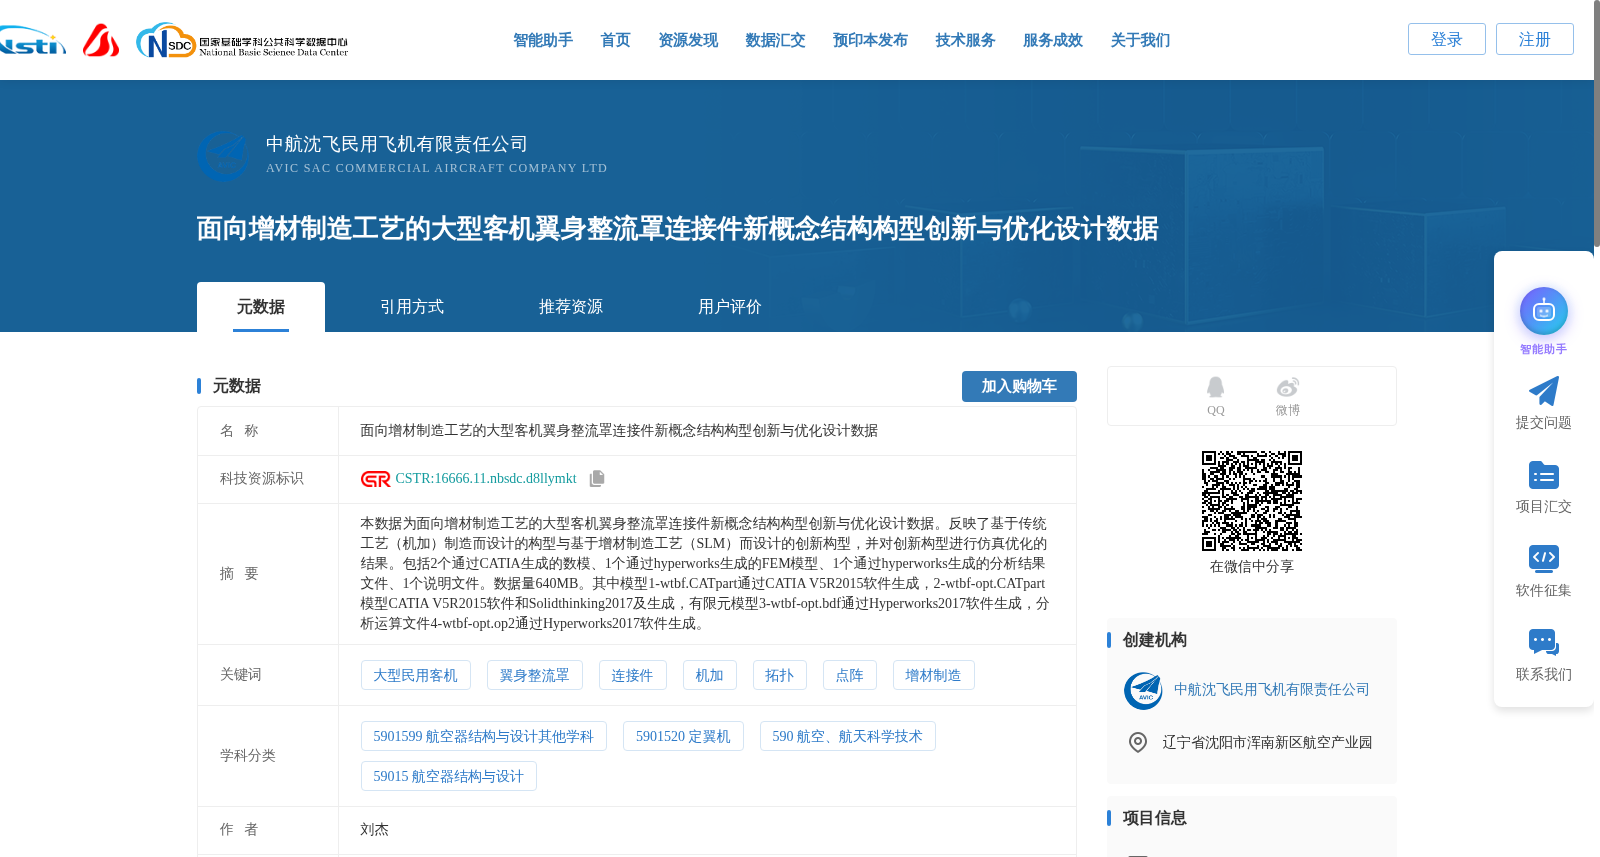The width and height of the screenshot is (1600, 857).
Task: Open the NSTI logo link
Action: click(32, 40)
